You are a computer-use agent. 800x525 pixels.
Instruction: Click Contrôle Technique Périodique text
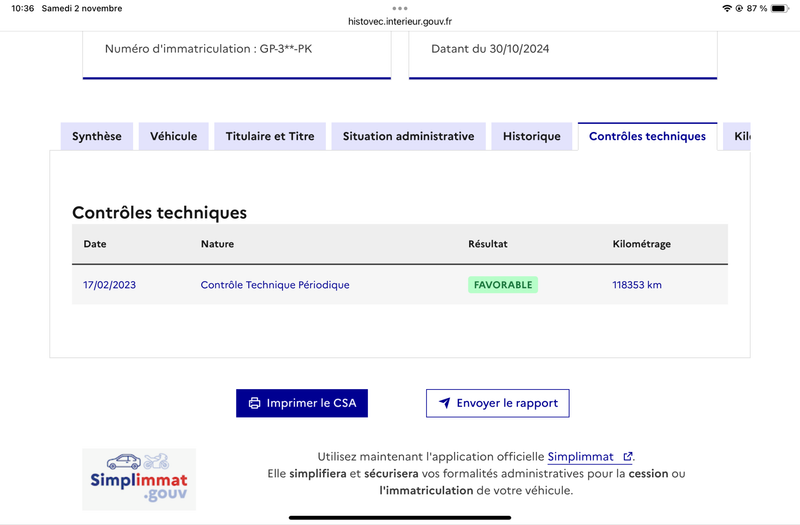(275, 285)
